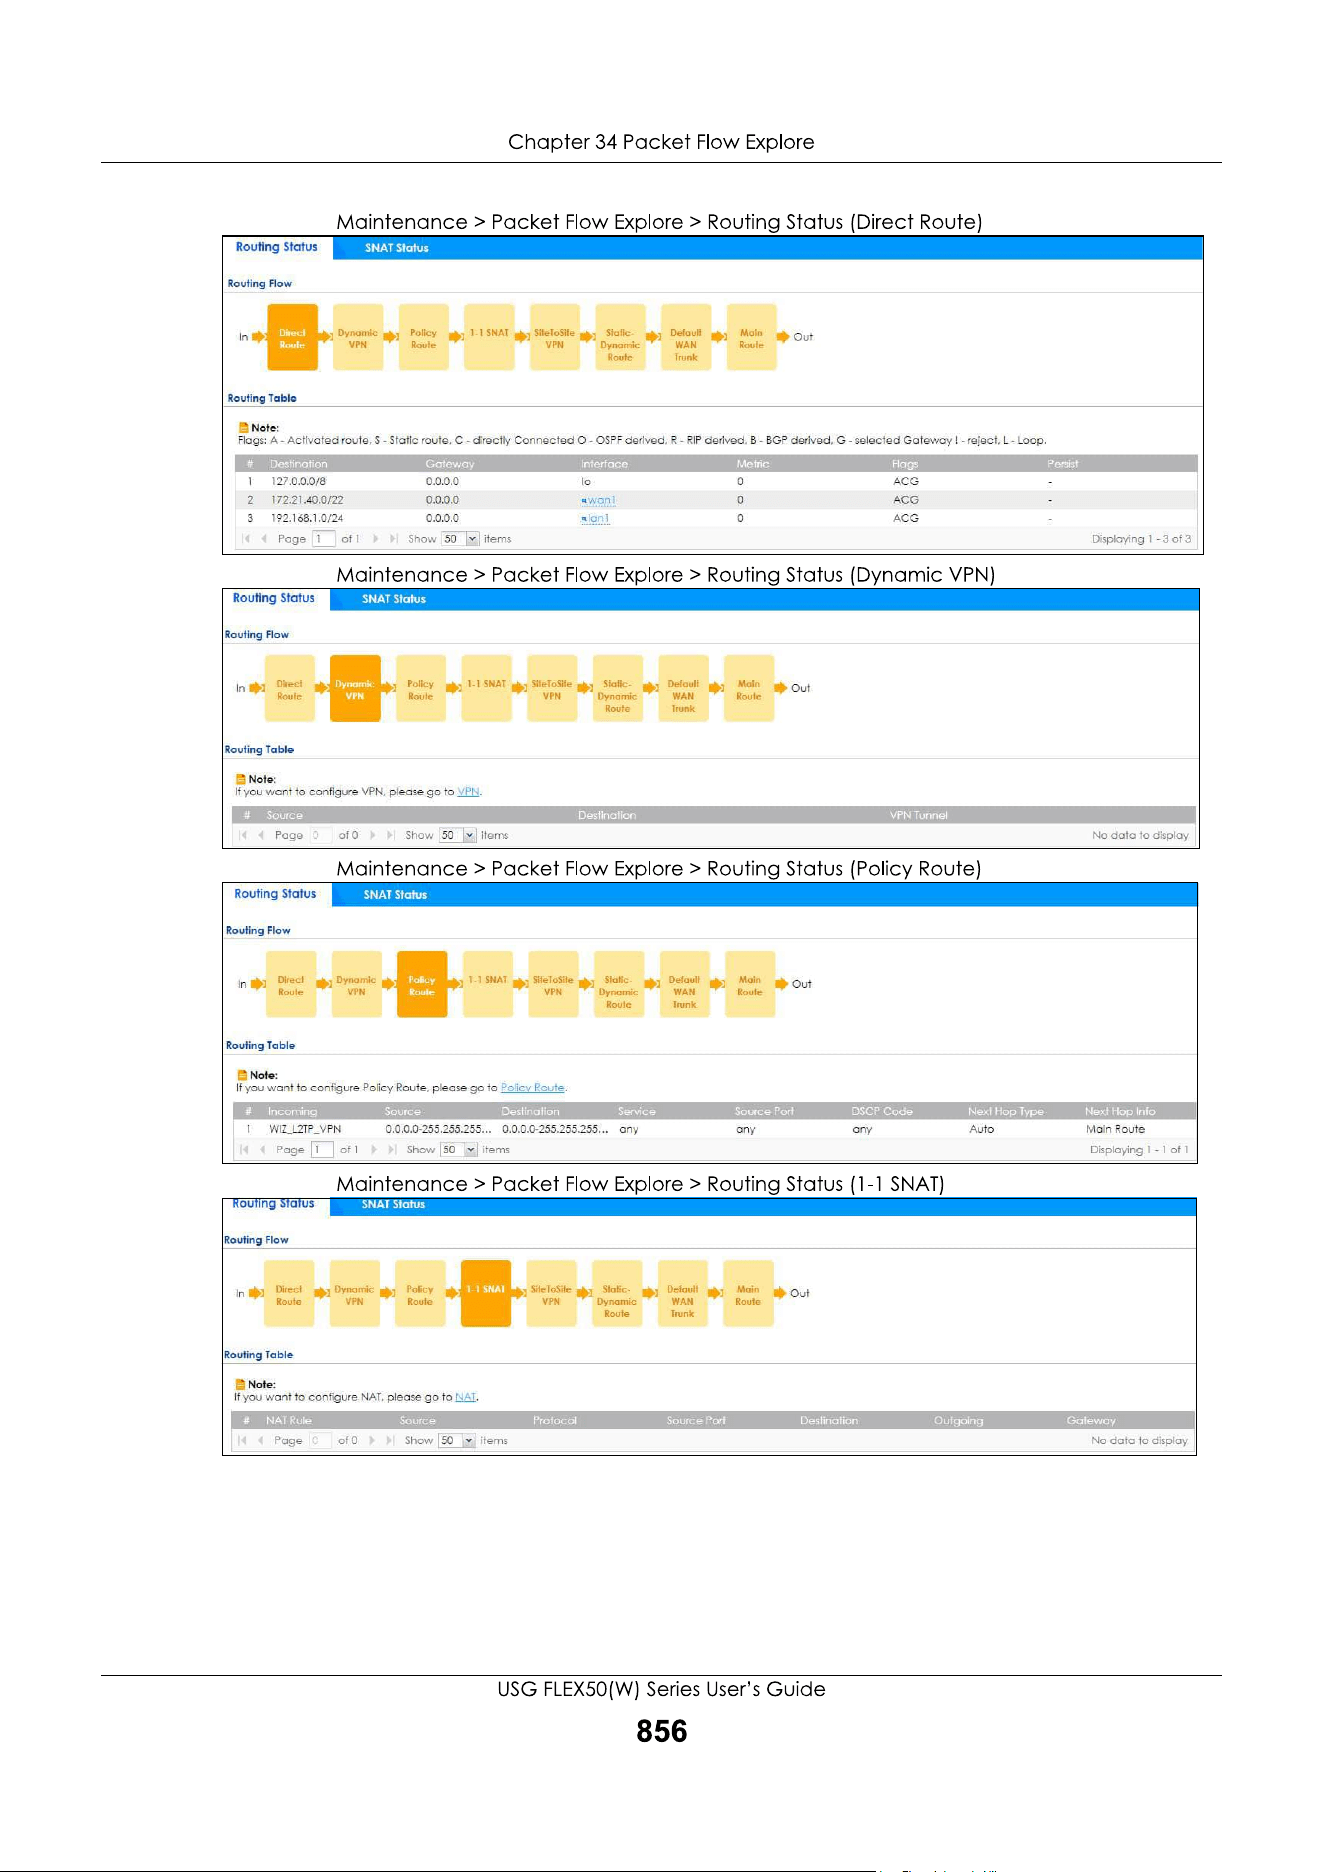Click Default WAN Trunk block in Policy Route screenshot
The height and width of the screenshot is (1872, 1324).
click(x=684, y=985)
